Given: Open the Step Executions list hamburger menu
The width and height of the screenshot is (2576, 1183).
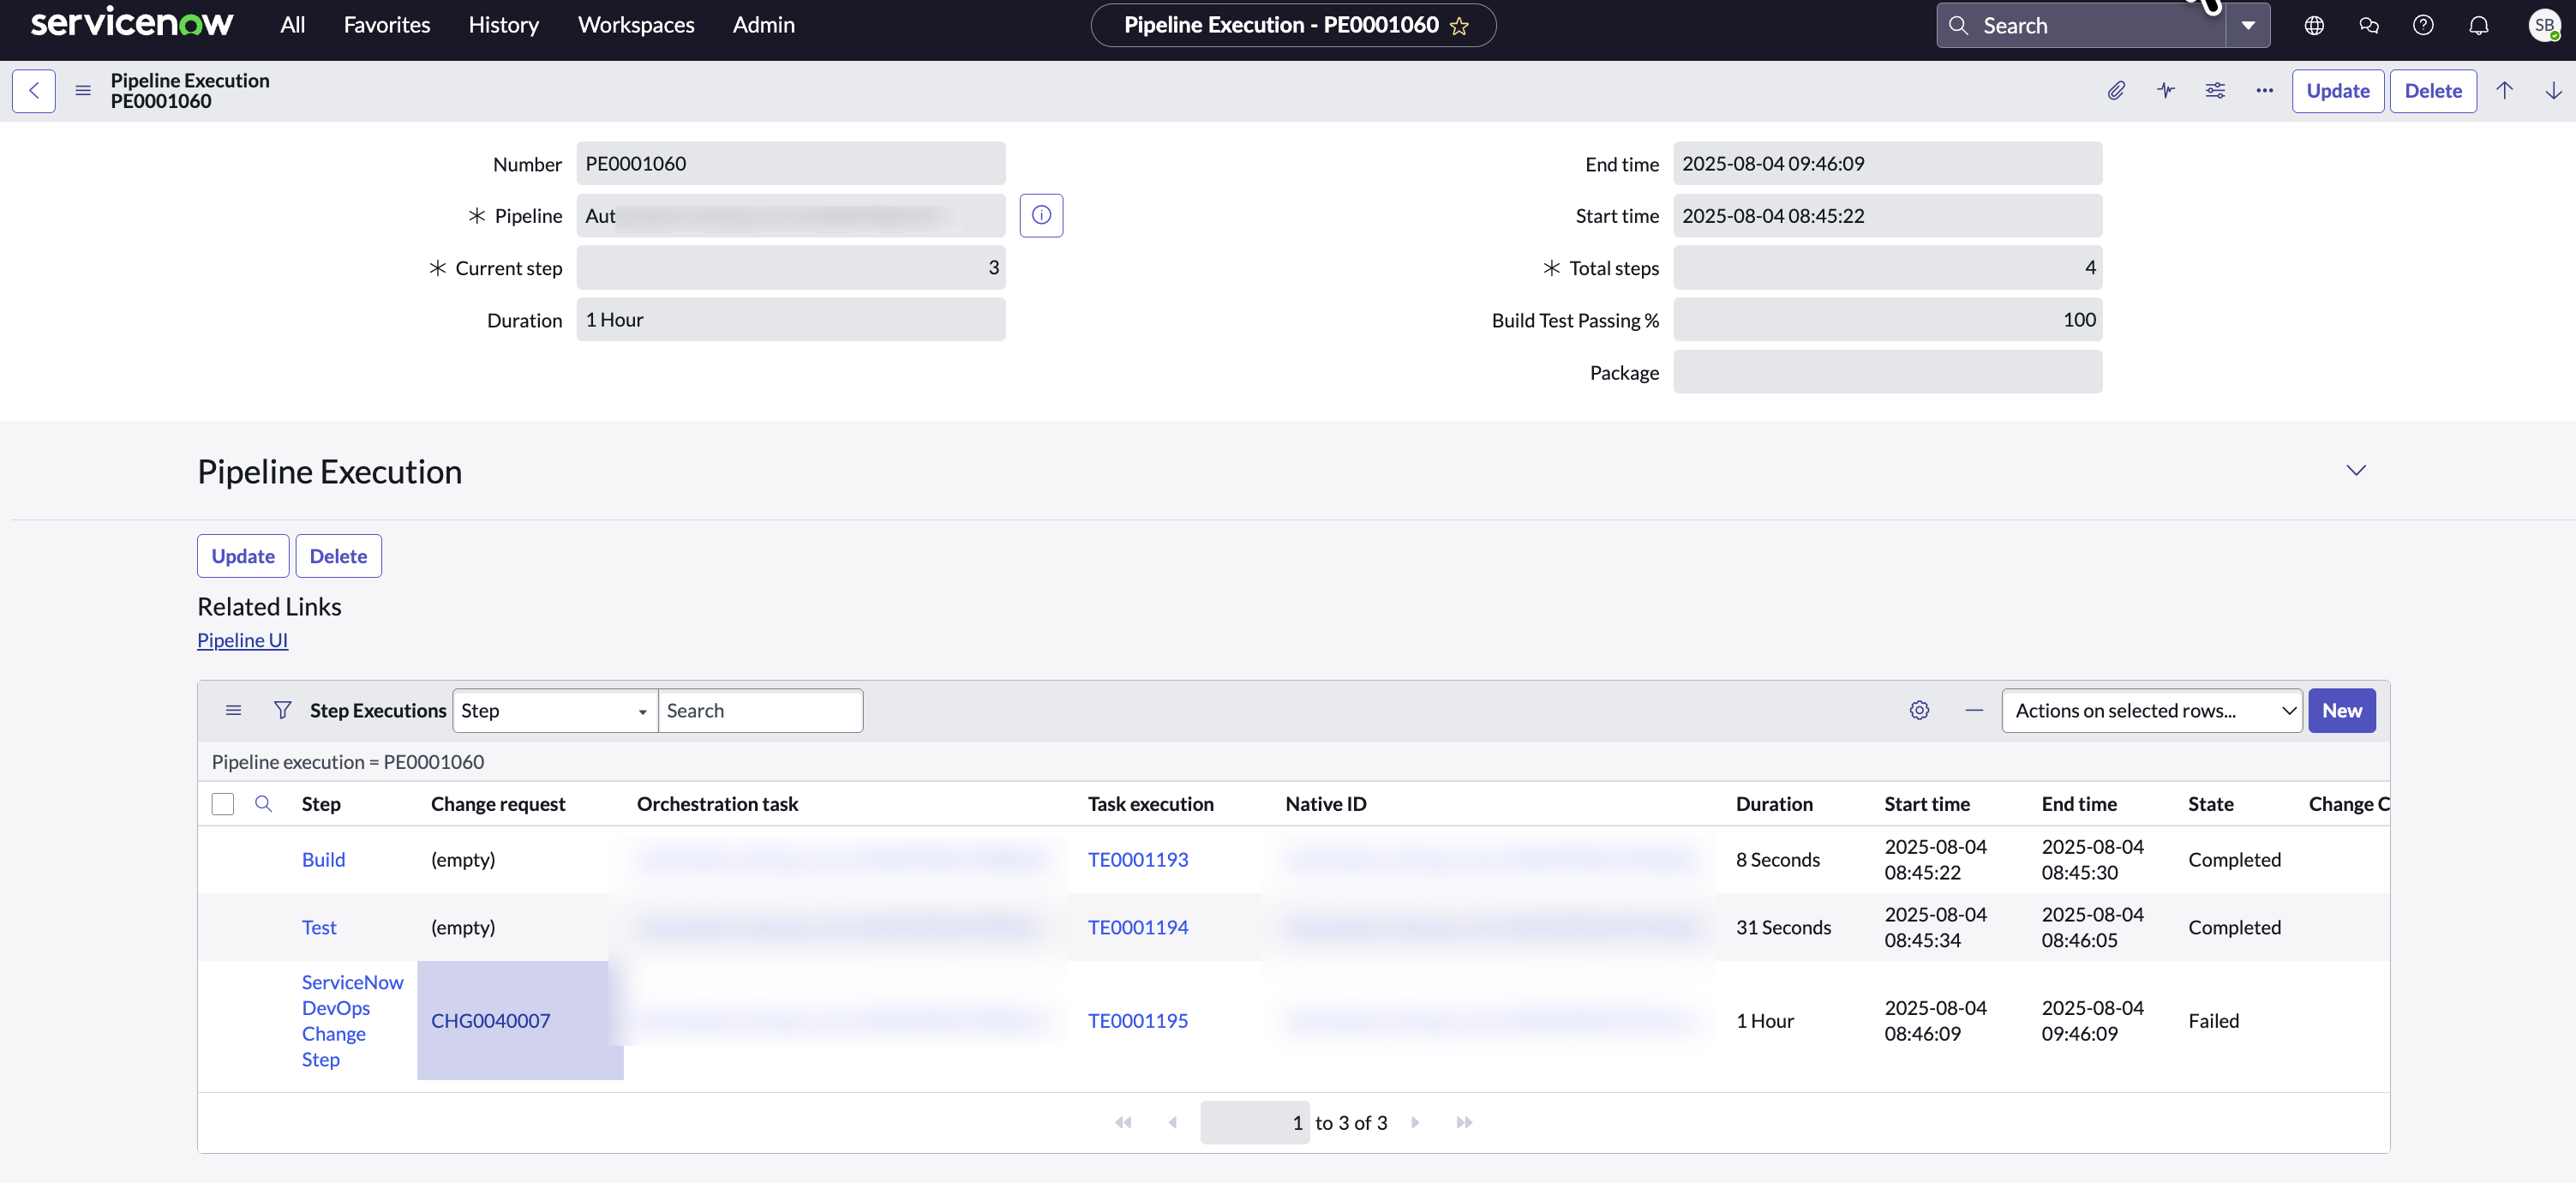Looking at the screenshot, I should pos(233,710).
